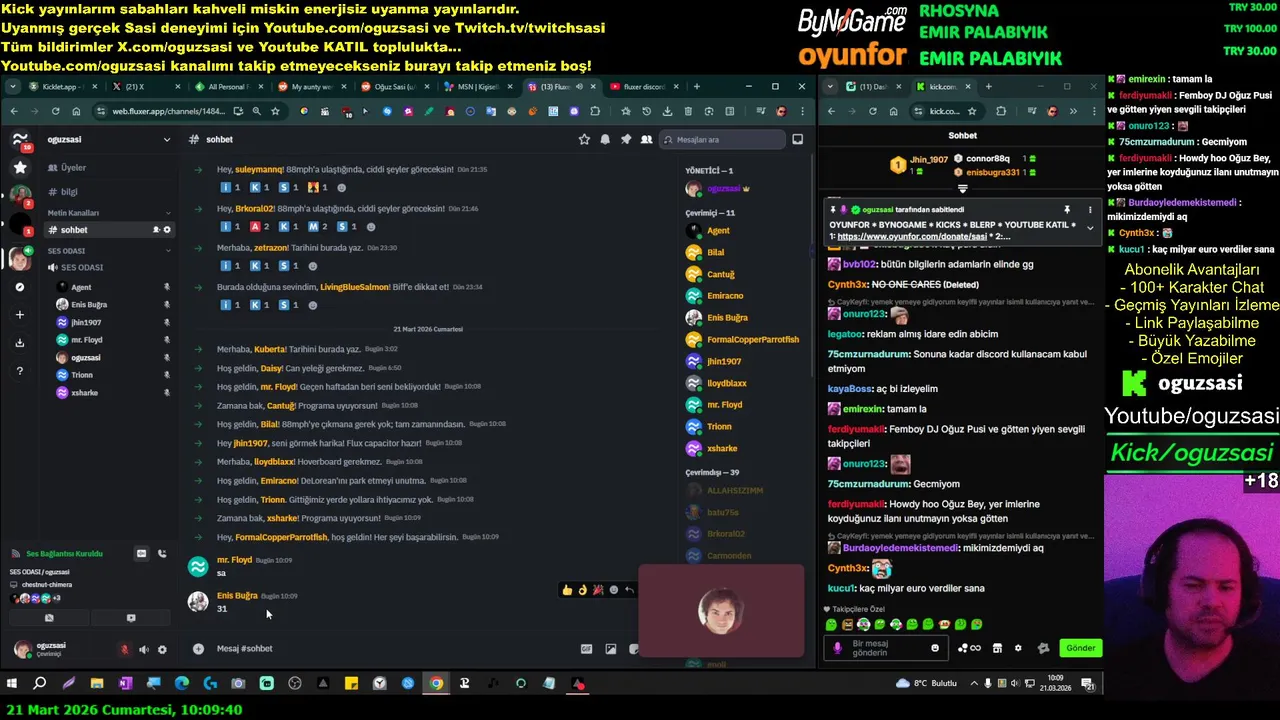Open the starred favorites server icon
Viewport: 1280px width, 720px height.
[20, 168]
